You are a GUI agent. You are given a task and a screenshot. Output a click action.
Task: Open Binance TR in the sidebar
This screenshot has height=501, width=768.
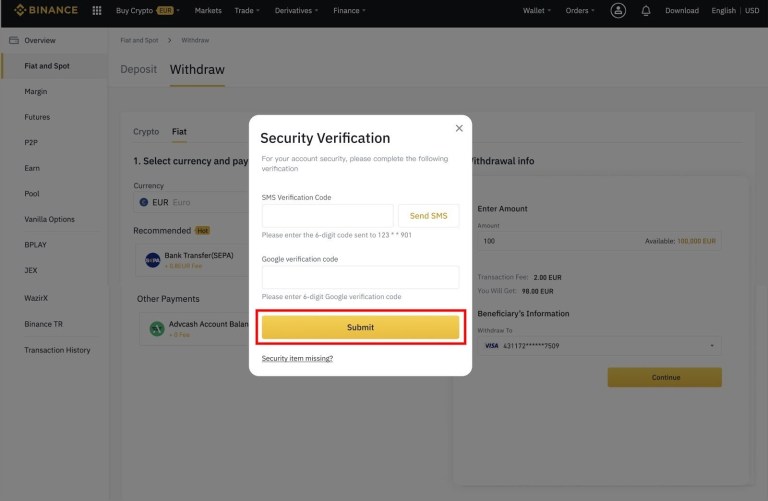click(x=44, y=324)
